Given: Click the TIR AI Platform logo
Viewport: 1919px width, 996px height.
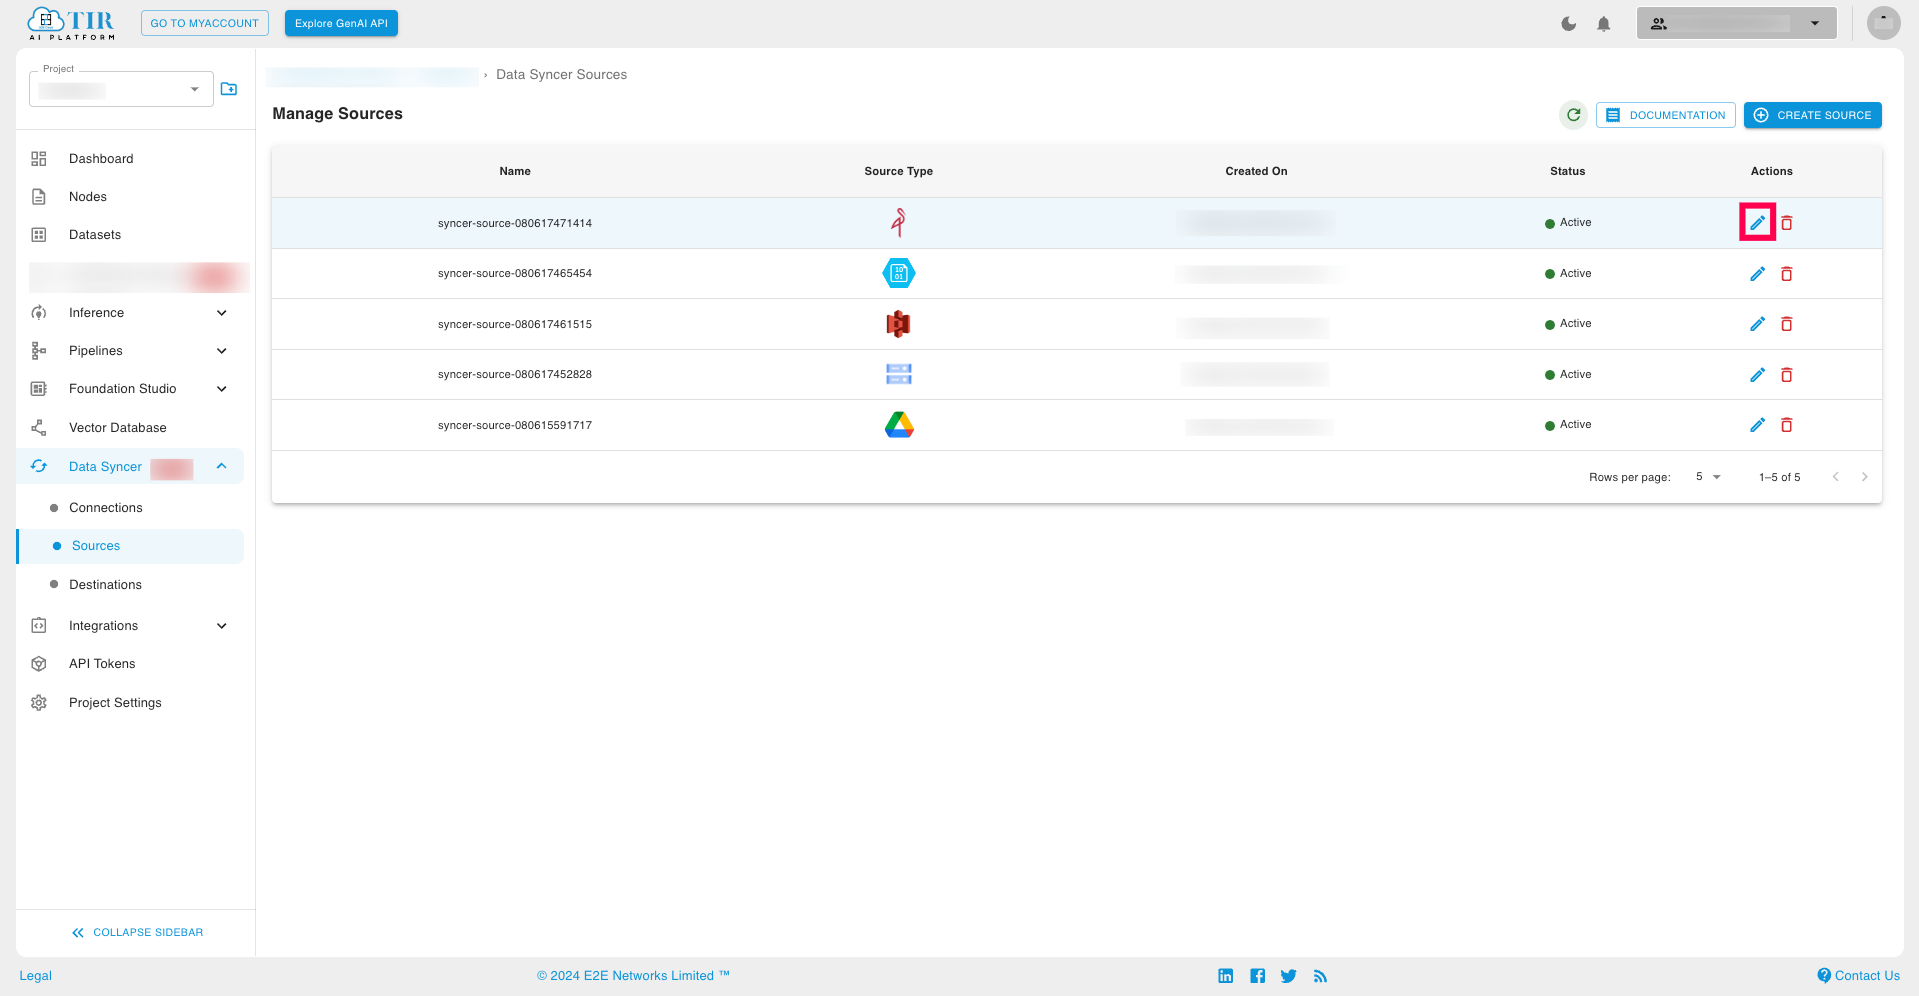Looking at the screenshot, I should point(72,23).
